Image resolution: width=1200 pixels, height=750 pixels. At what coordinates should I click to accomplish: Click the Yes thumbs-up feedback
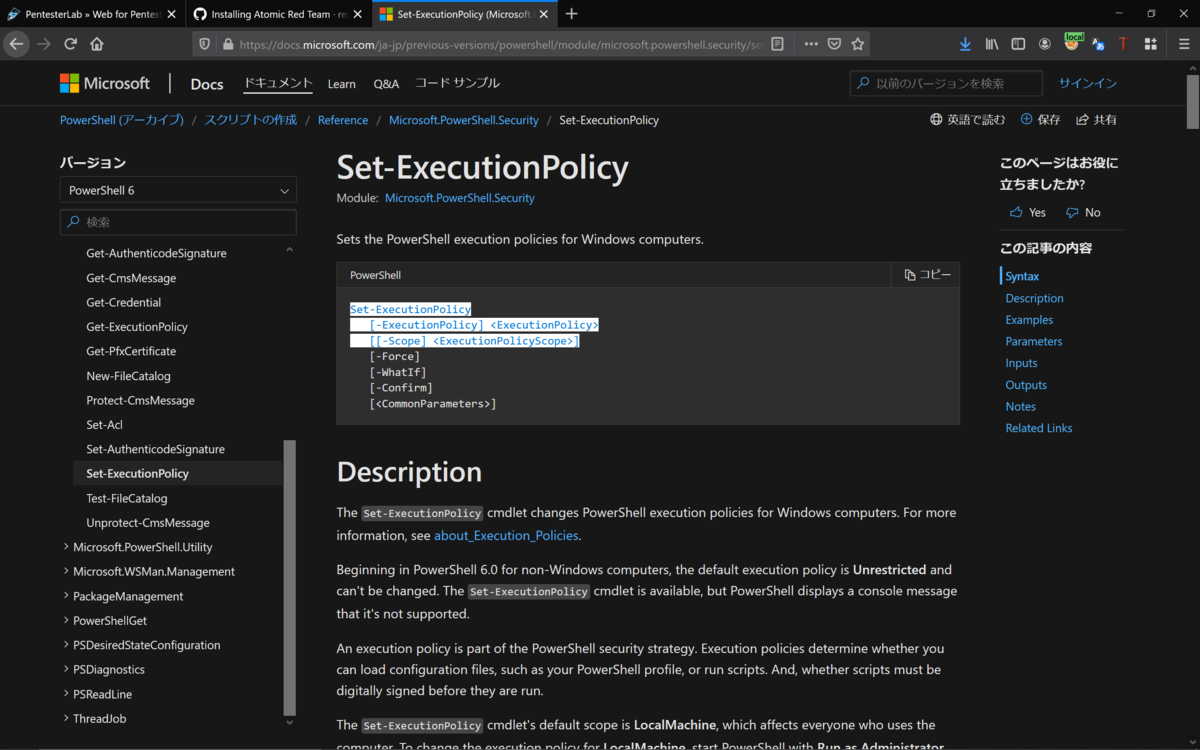click(1028, 212)
